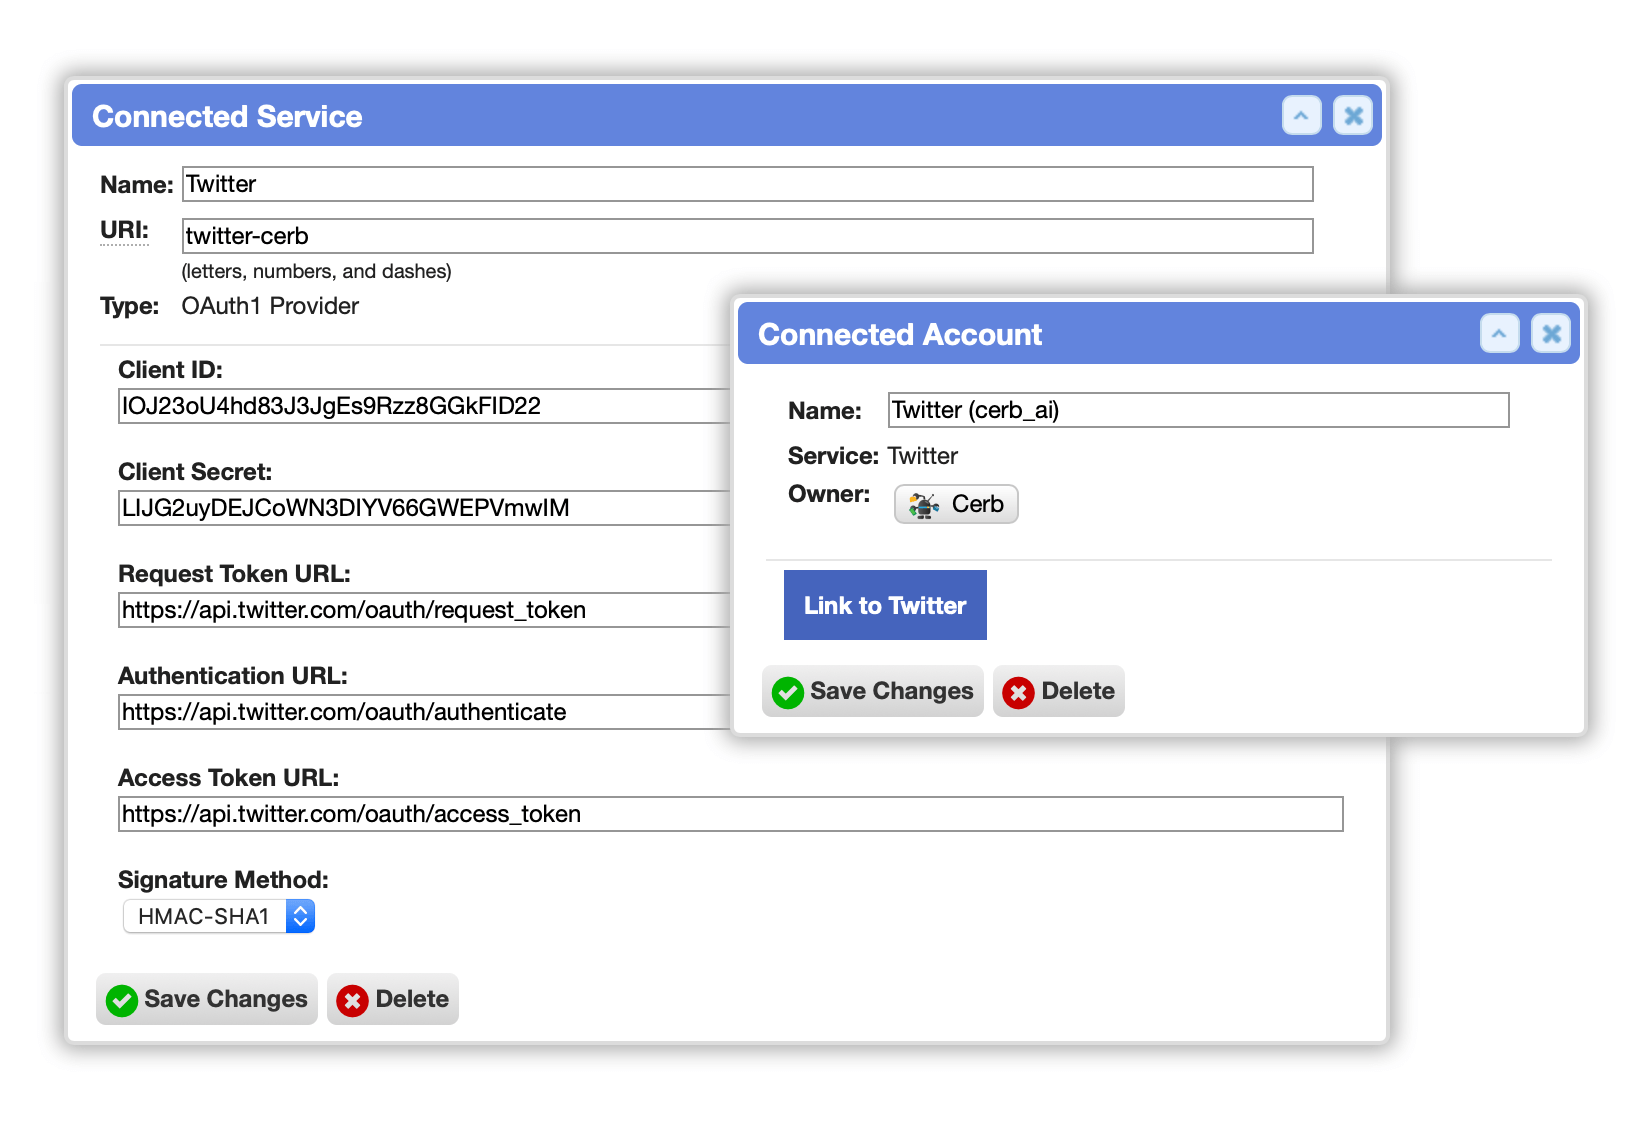Close the Connected Service dialog

coord(1353,116)
